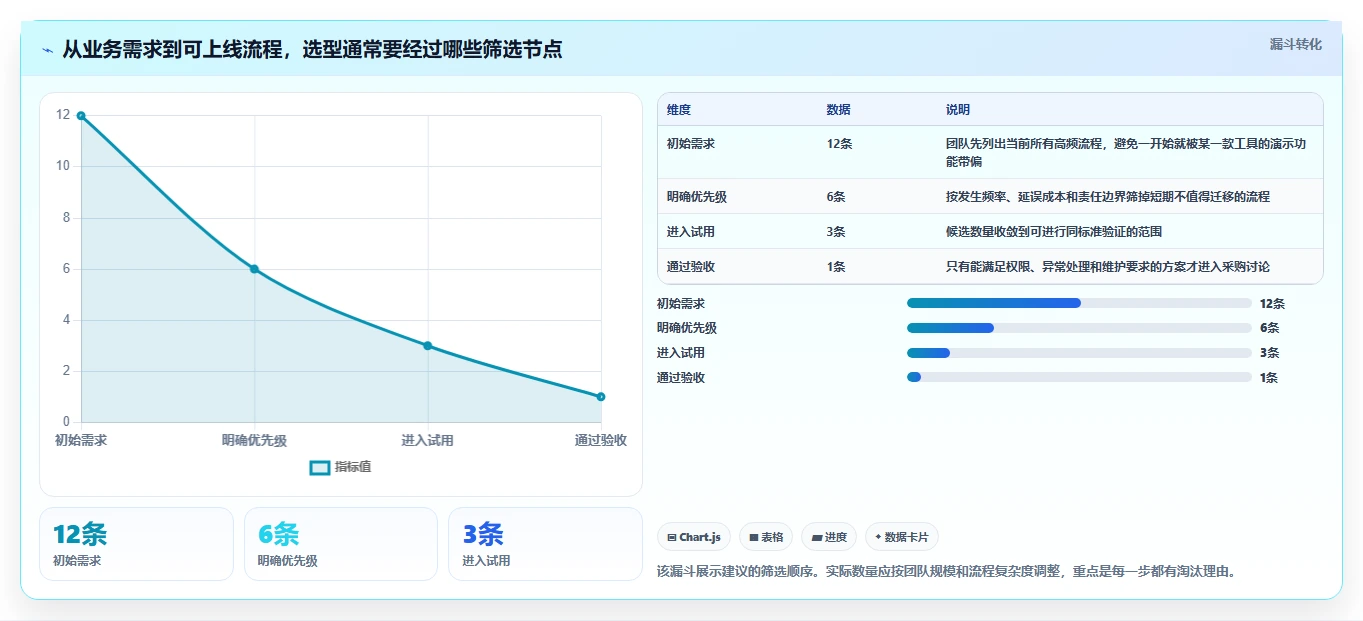The image size is (1363, 621).
Task: Click the description starting 团队先列出当前所有高频流程
Action: 1126,152
